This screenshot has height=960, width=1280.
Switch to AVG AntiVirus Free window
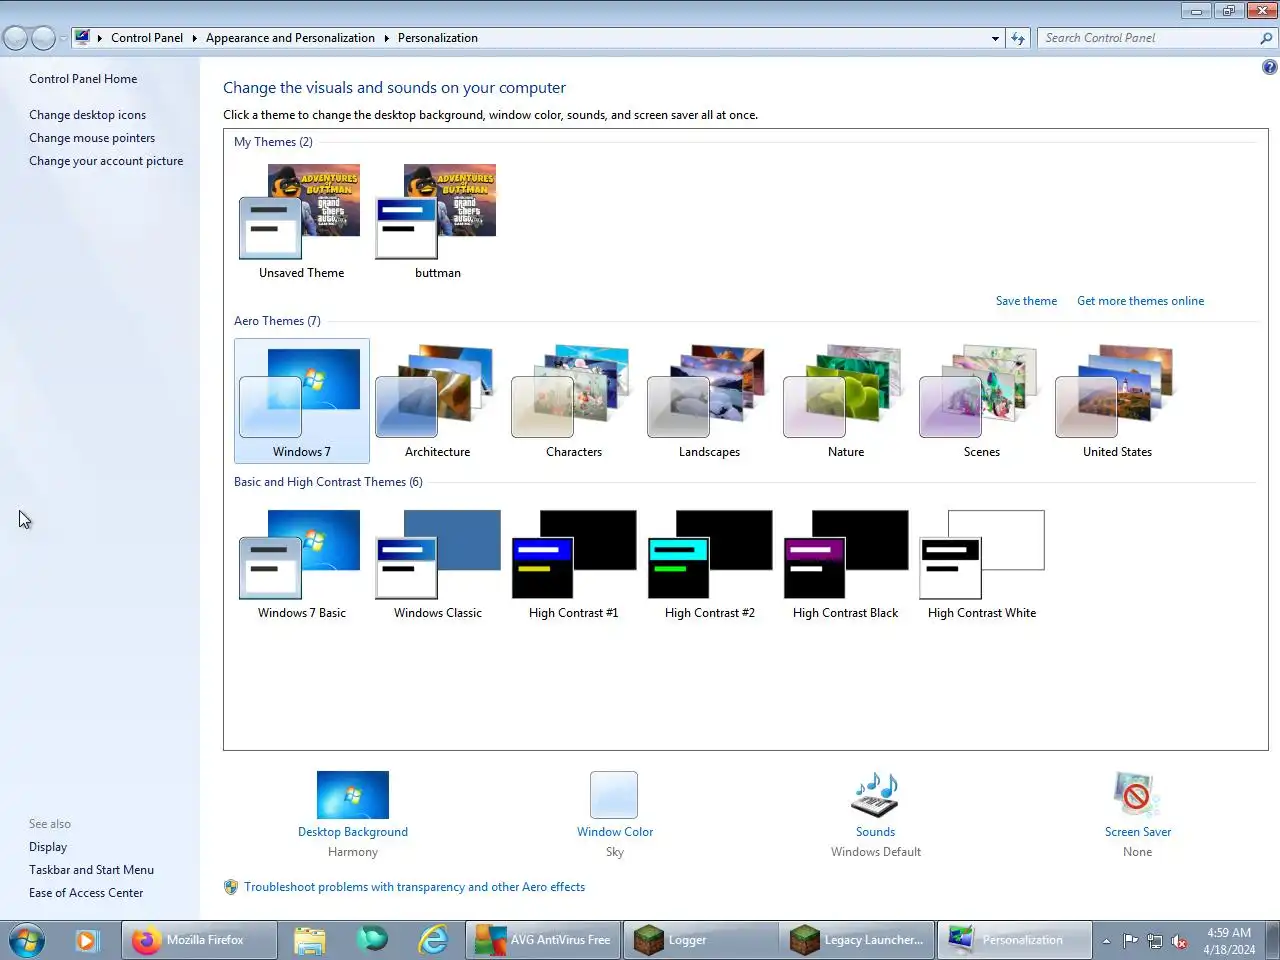(543, 940)
